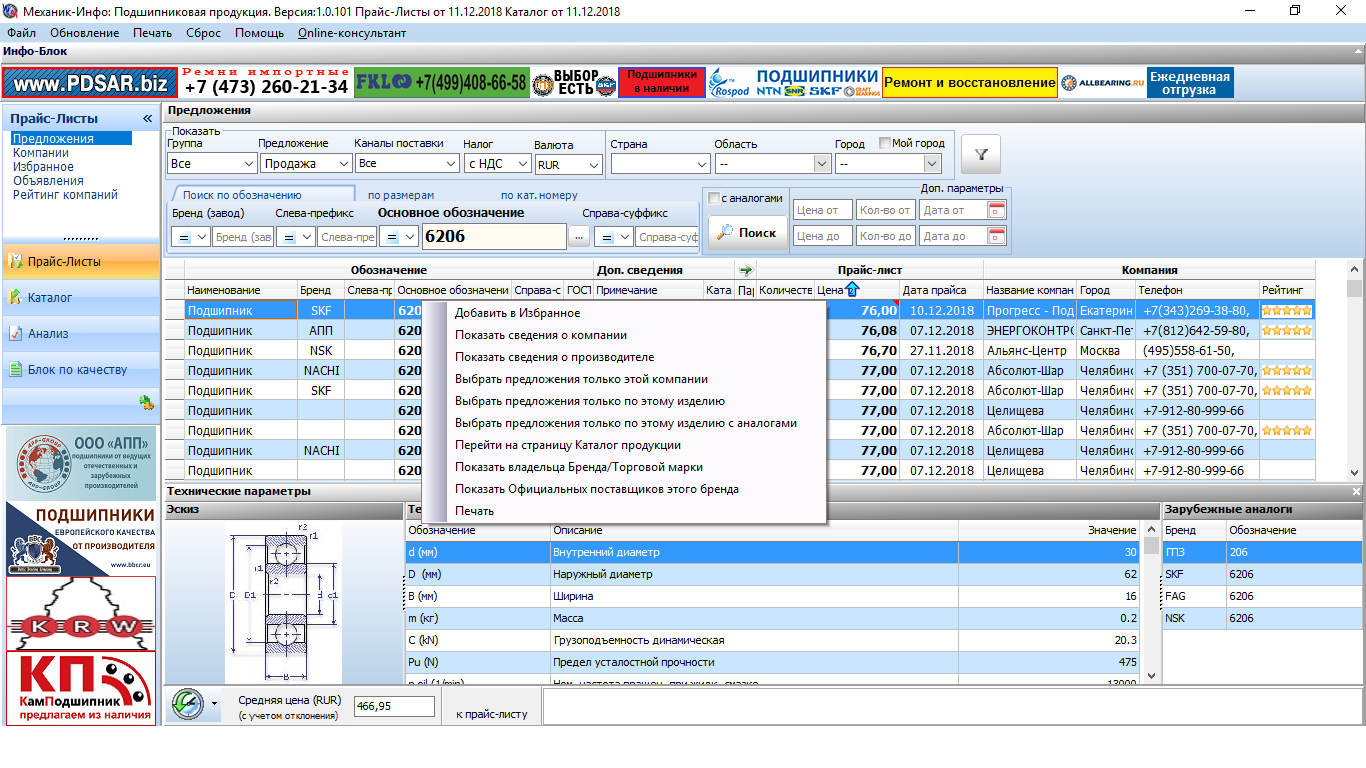Click the Дата прайса column header

(941, 290)
